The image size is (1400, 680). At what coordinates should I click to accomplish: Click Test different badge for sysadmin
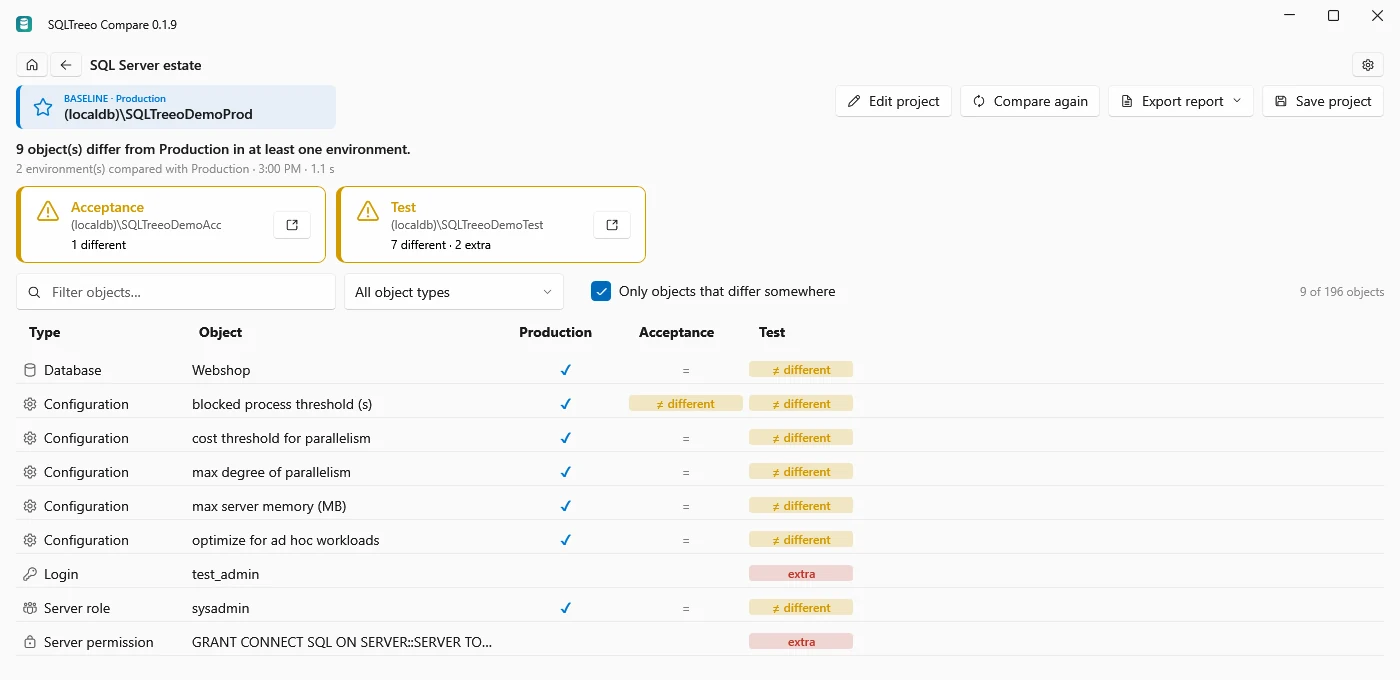pyautogui.click(x=801, y=608)
